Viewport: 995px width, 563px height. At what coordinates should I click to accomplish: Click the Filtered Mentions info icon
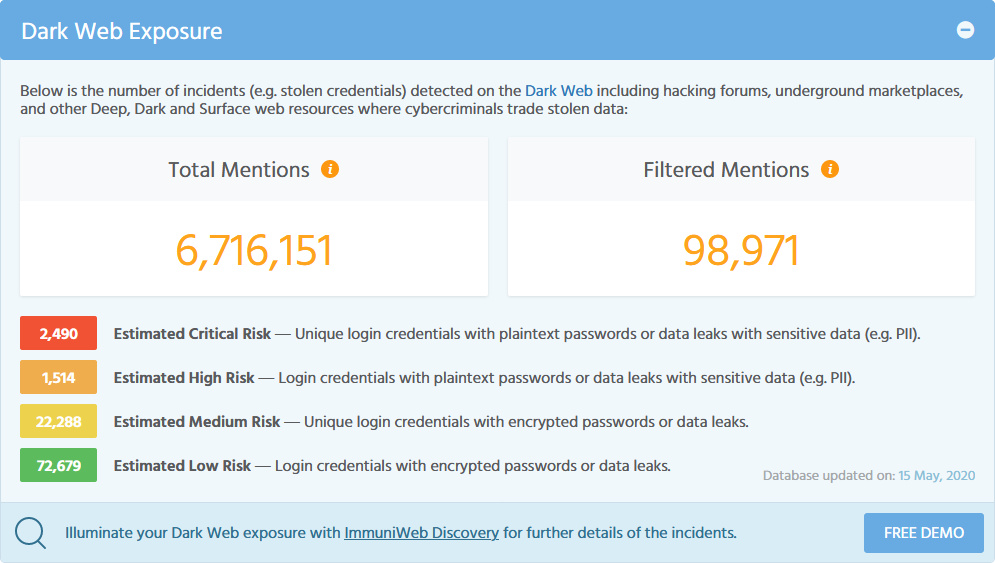(829, 169)
